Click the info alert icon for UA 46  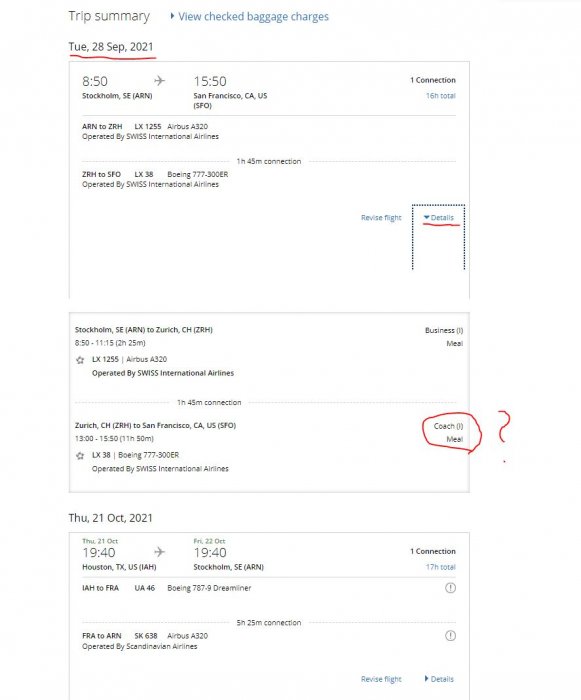coord(451,588)
